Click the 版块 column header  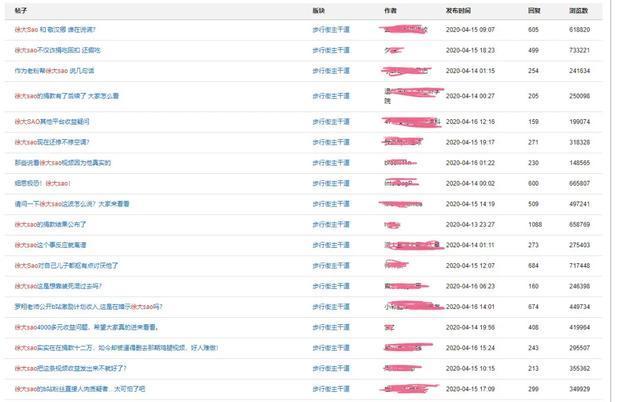tap(319, 9)
